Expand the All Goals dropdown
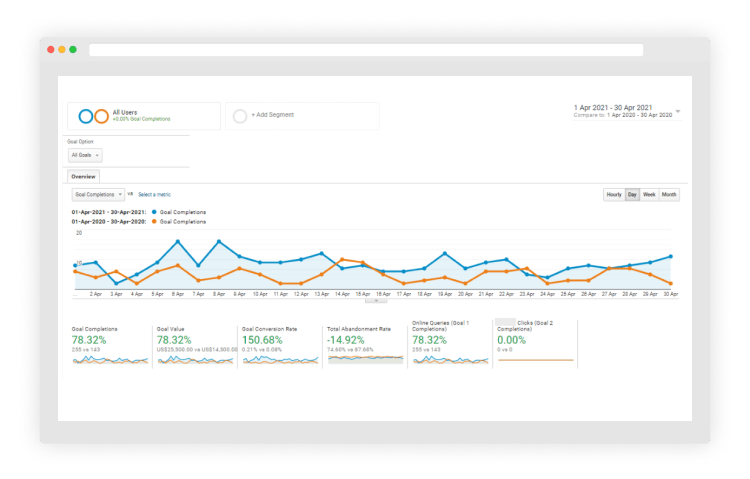This screenshot has height=479, width=750. click(84, 156)
